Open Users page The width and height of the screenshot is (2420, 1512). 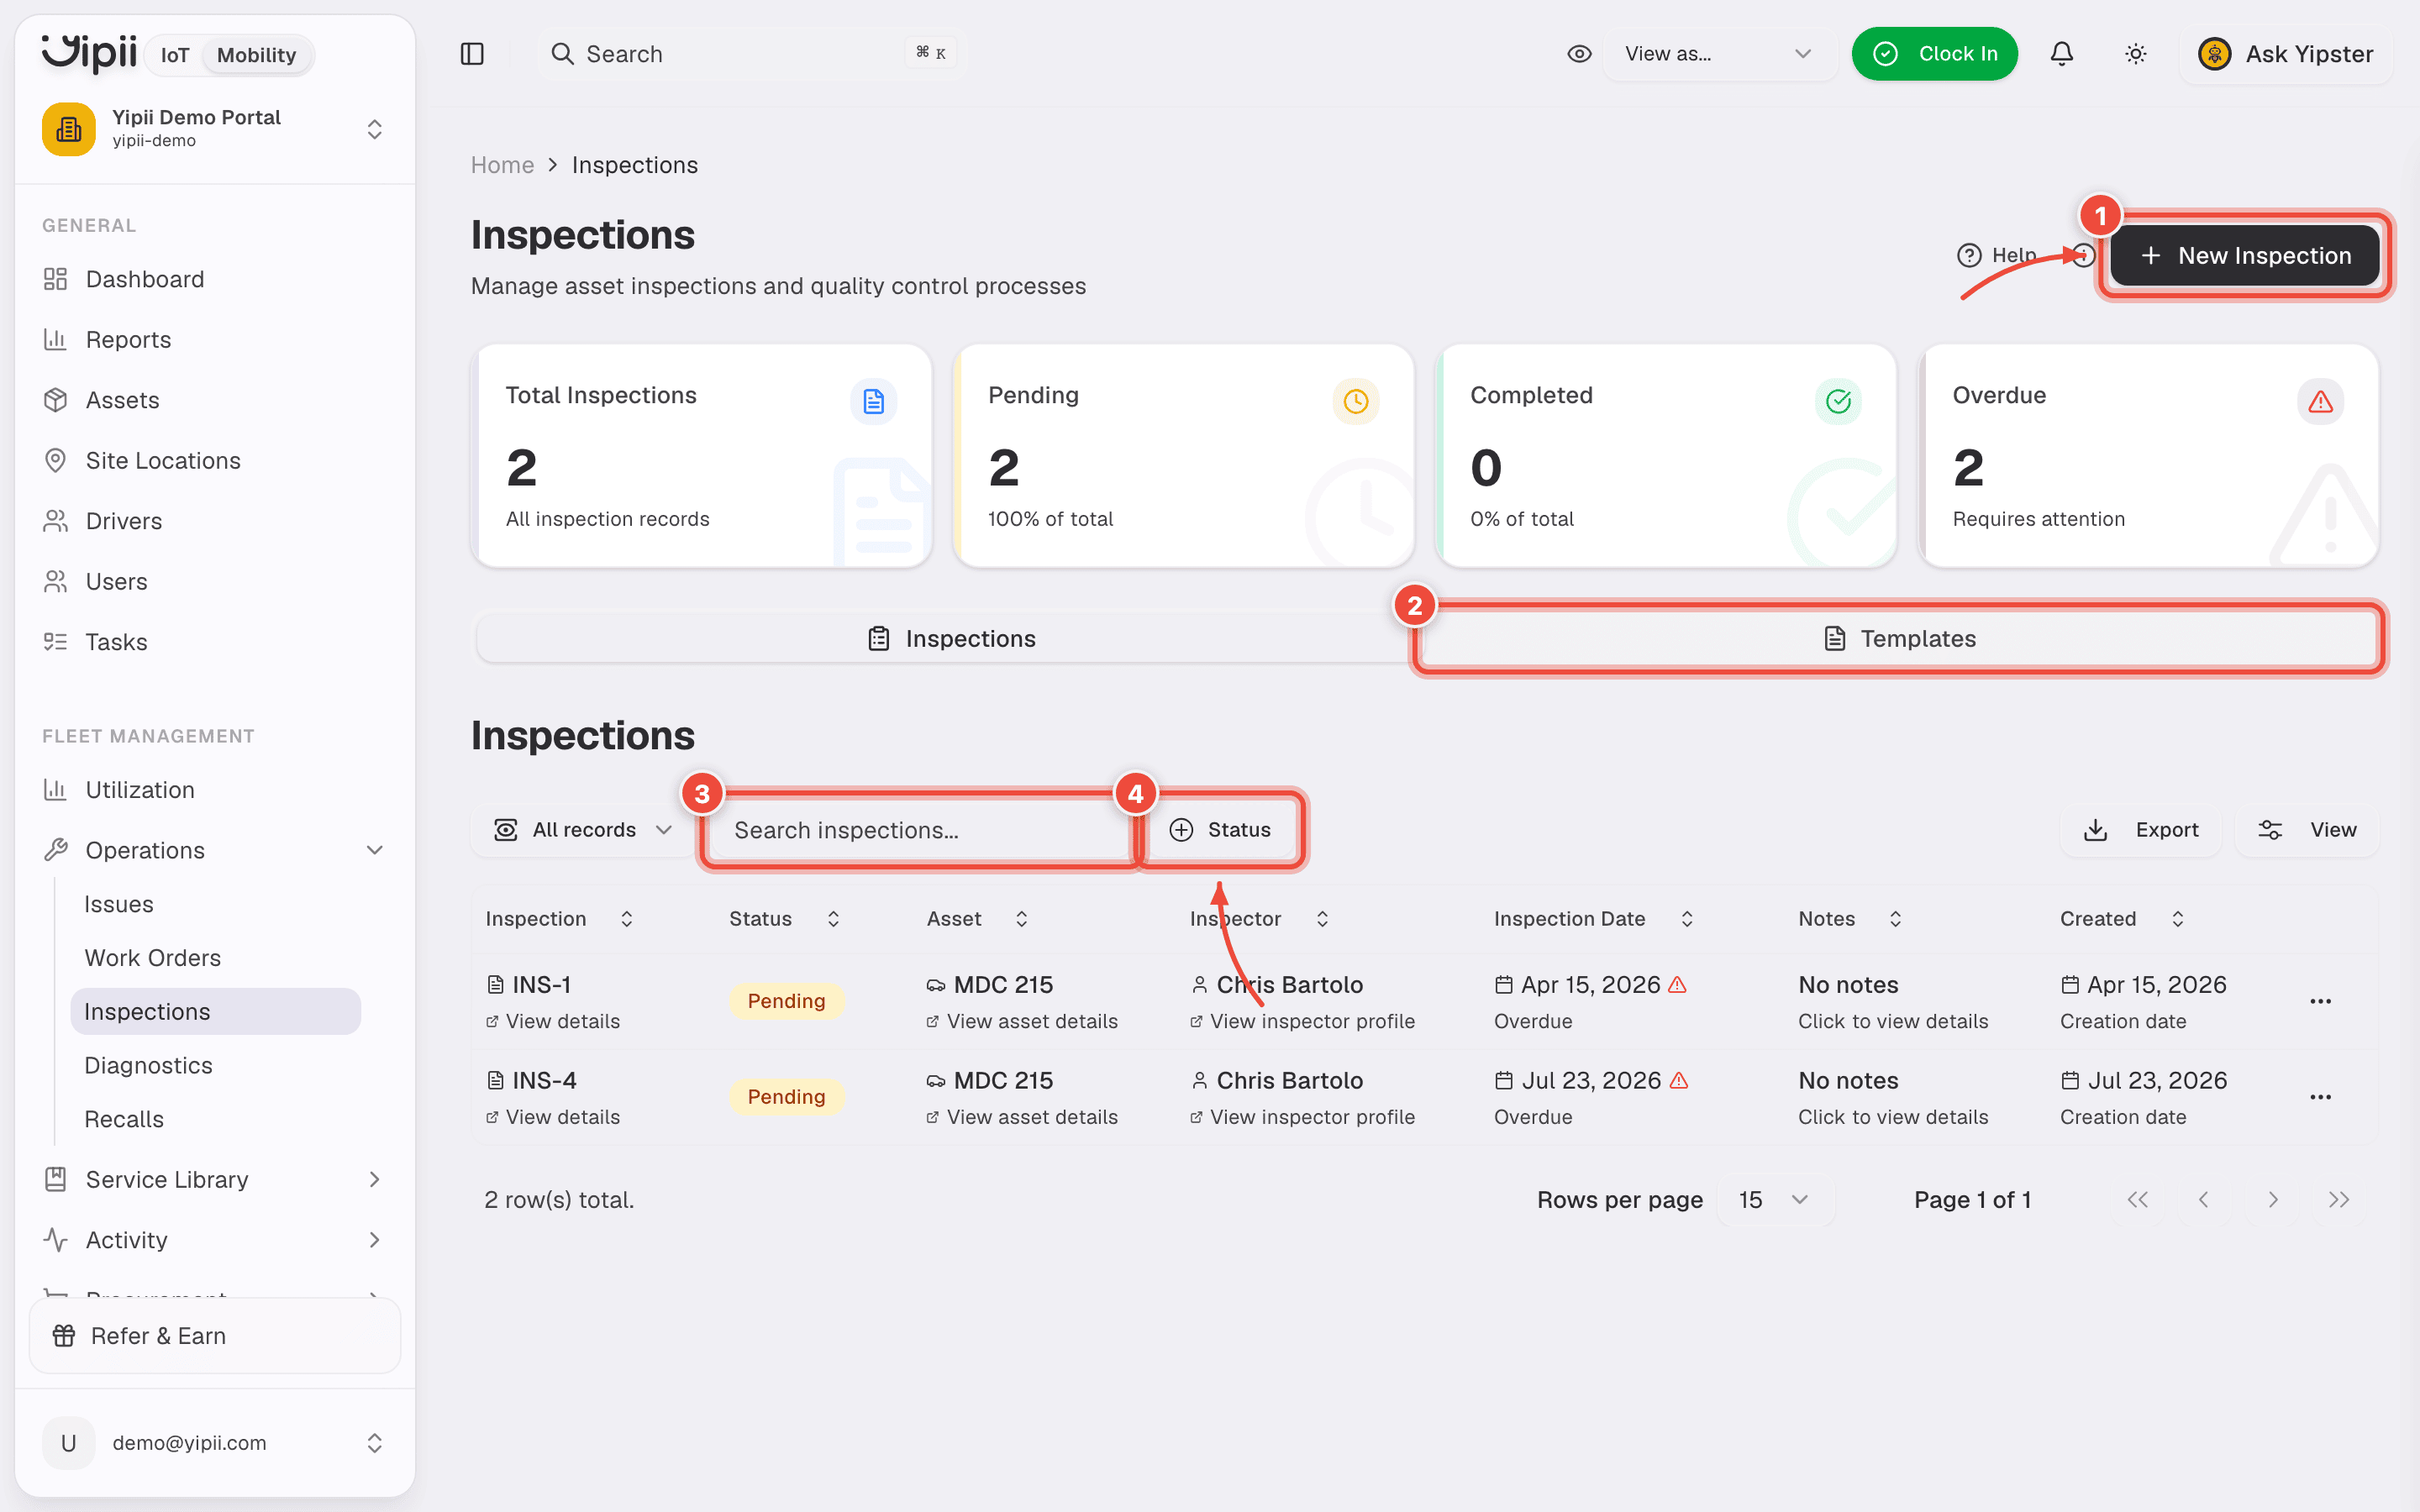point(116,582)
